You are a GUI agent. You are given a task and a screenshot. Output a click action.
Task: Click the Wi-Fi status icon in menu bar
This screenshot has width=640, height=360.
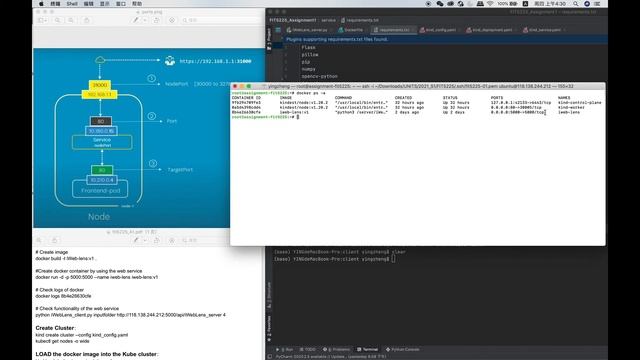[x=490, y=4]
